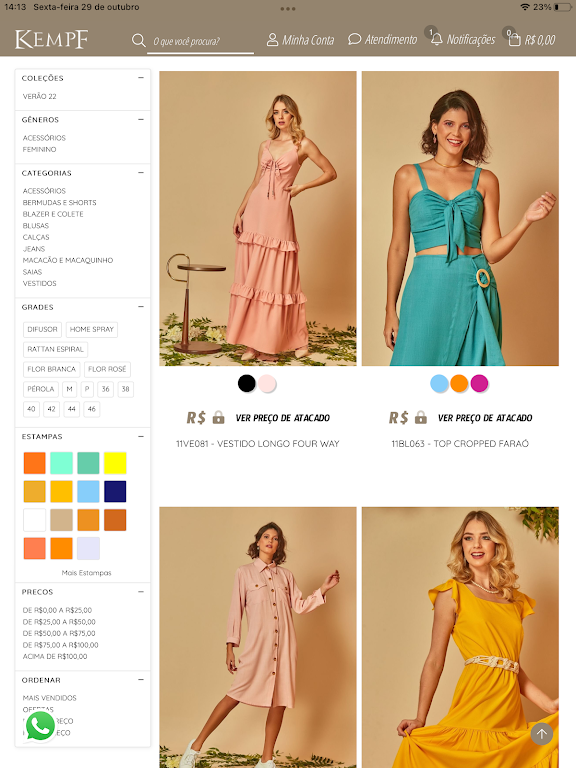Image resolution: width=576 pixels, height=768 pixels.
Task: Open Minha Conta account menu
Action: pos(300,40)
